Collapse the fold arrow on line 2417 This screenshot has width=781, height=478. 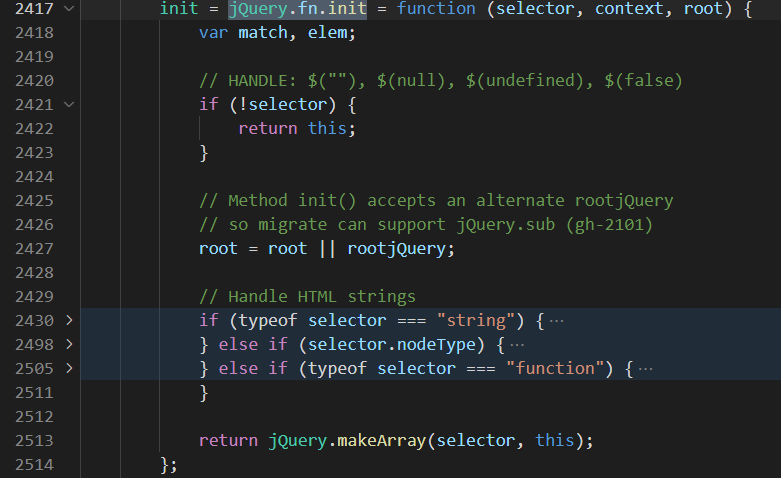(69, 8)
